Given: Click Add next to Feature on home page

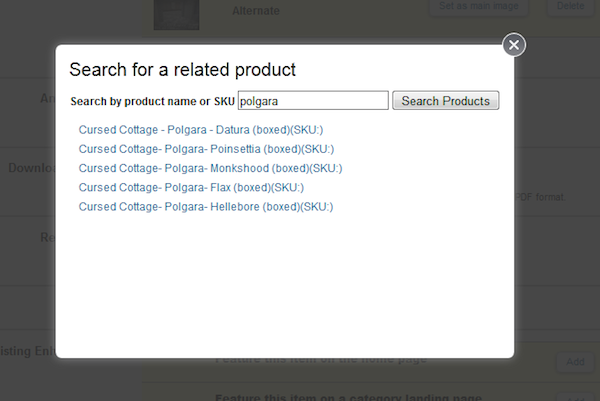Looking at the screenshot, I should coord(575,362).
